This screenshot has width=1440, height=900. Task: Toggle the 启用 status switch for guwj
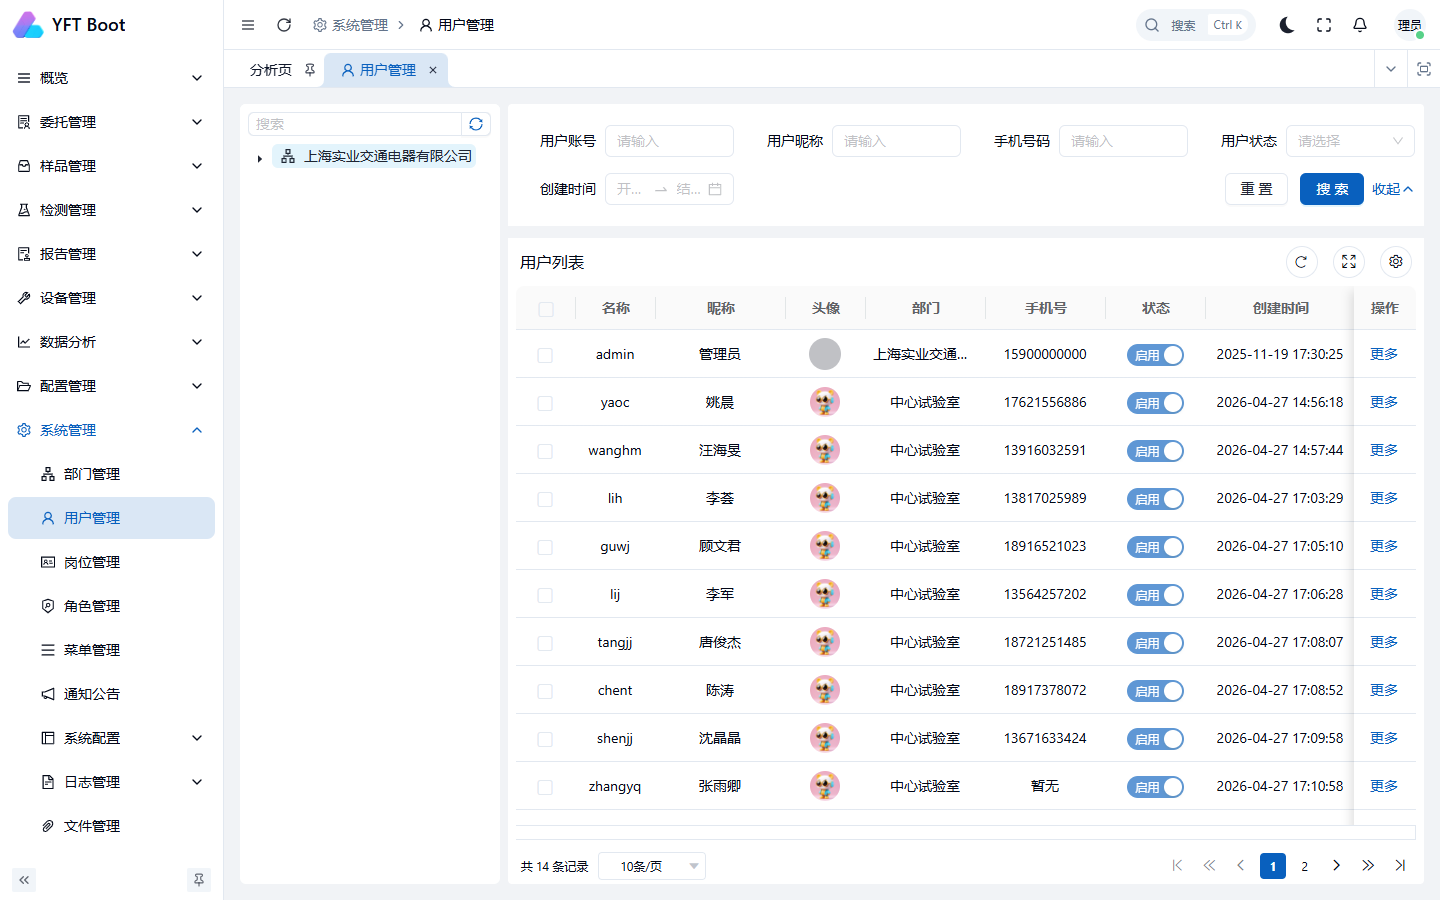(1155, 547)
